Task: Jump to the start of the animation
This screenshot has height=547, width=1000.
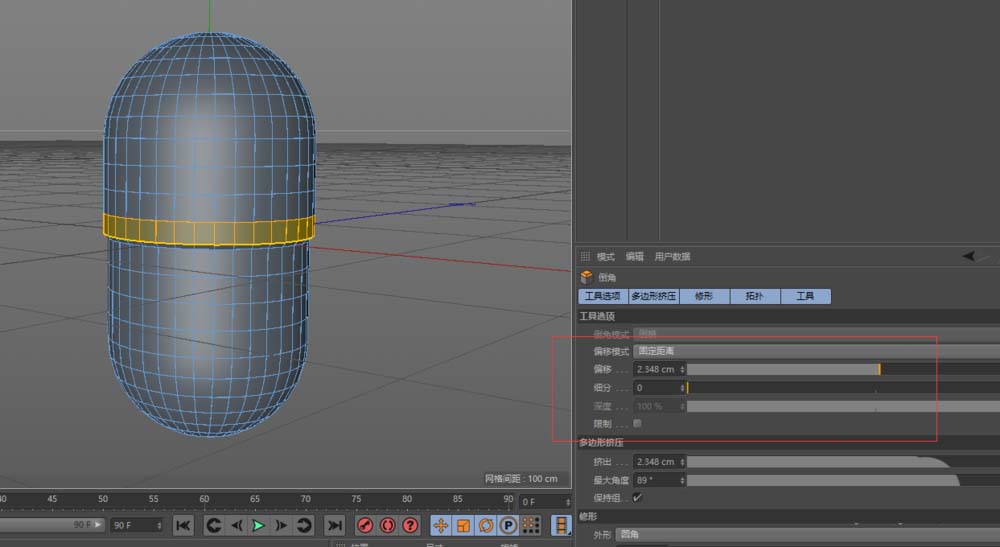Action: 183,525
